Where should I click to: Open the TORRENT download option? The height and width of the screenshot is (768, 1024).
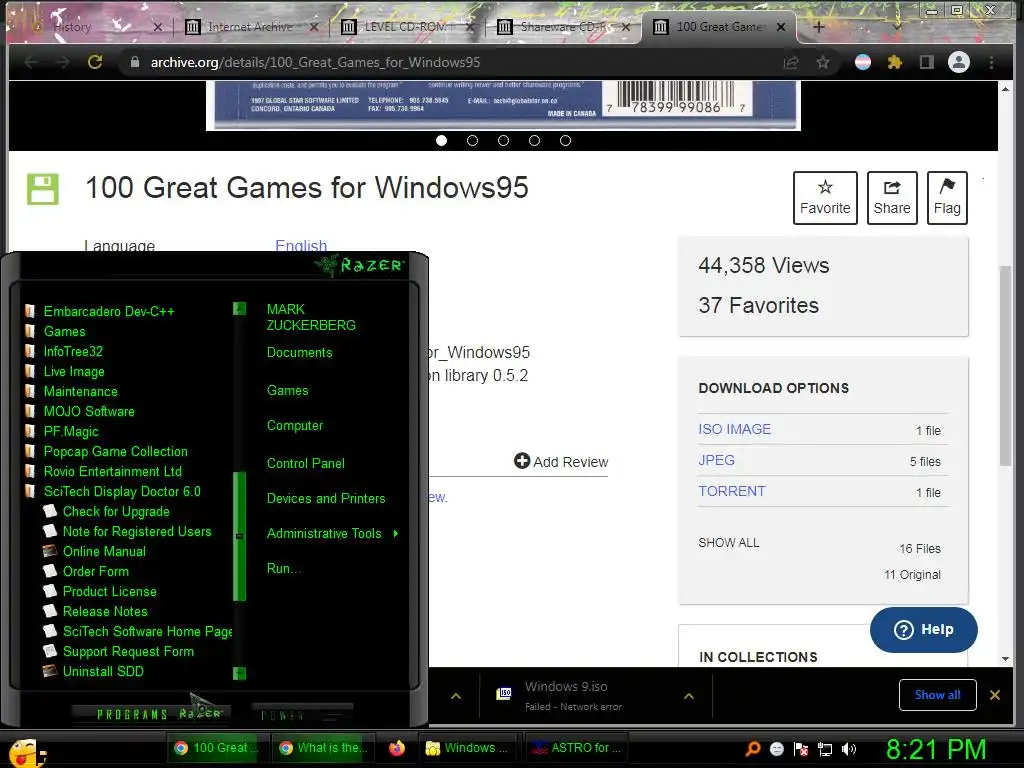[x=731, y=491]
